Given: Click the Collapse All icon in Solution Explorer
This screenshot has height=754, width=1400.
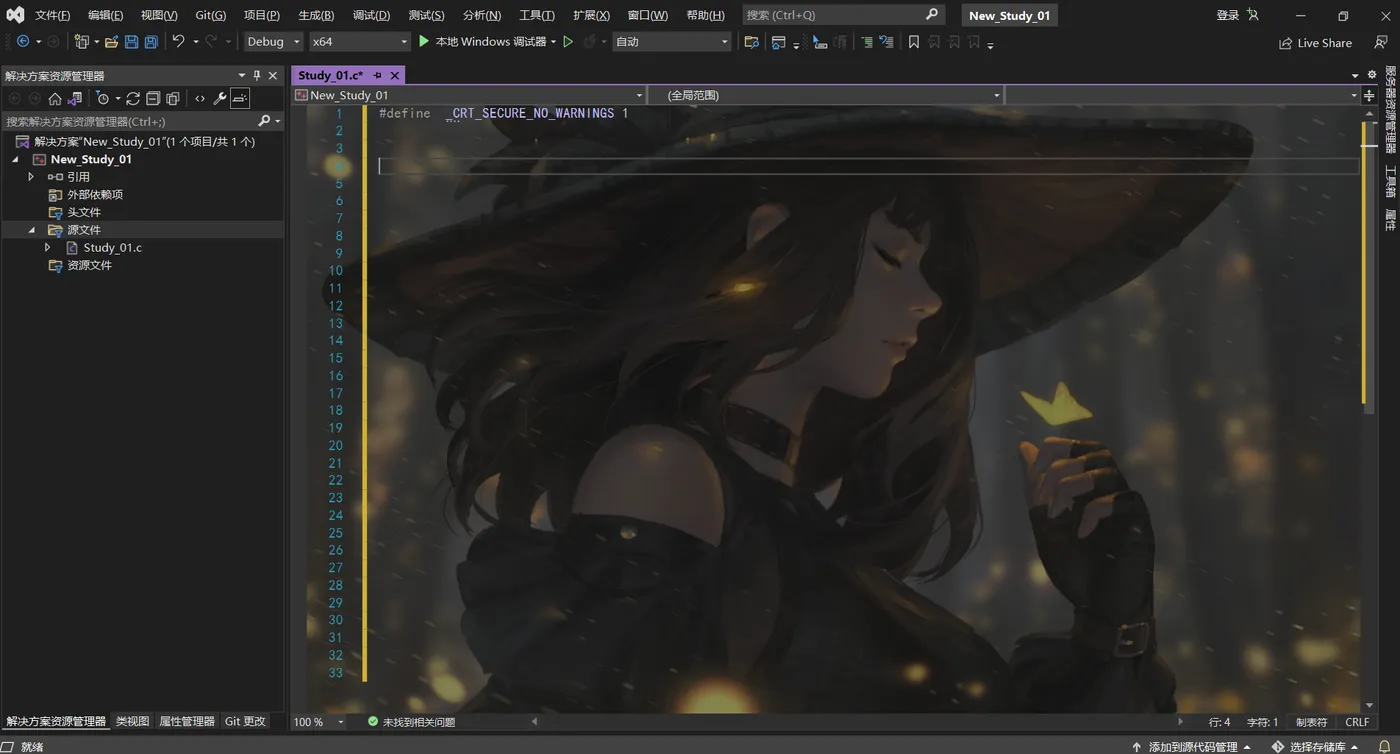Looking at the screenshot, I should point(153,98).
